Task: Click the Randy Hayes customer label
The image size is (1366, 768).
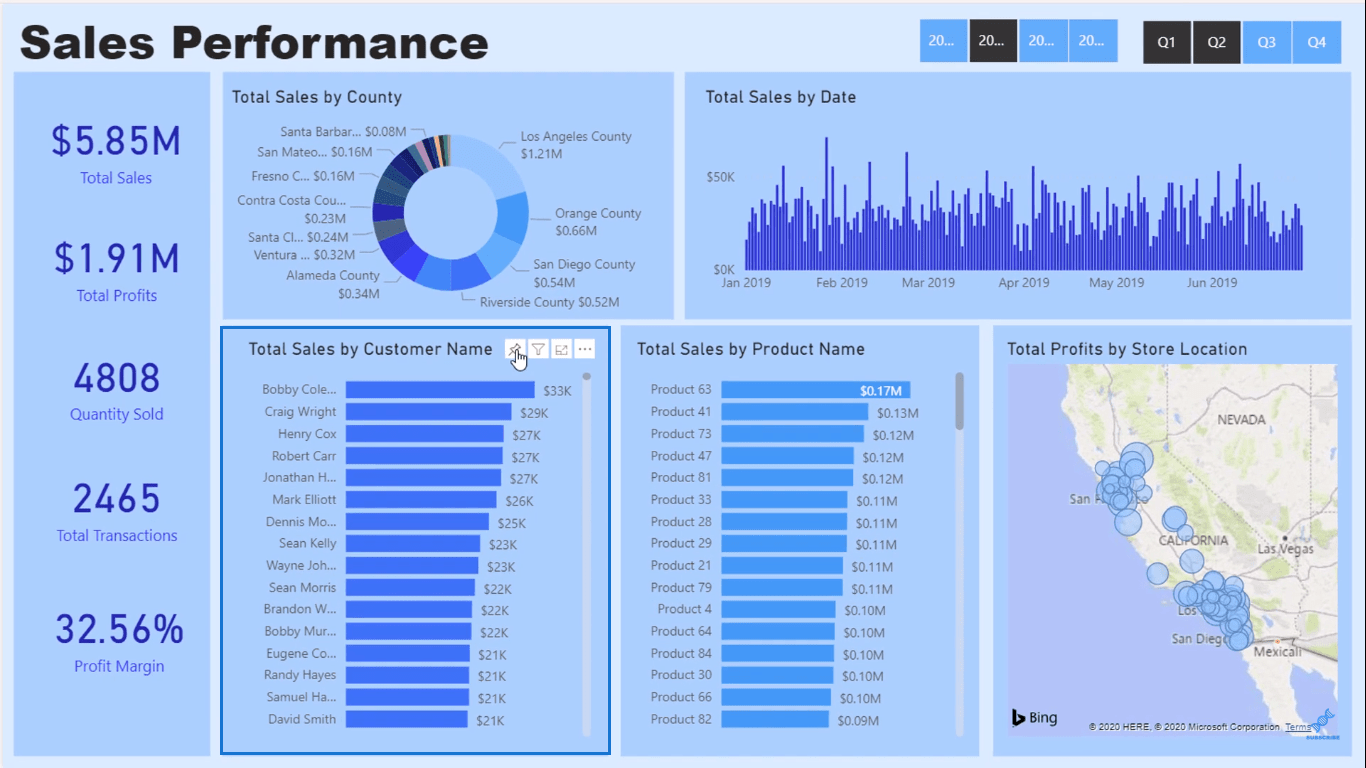Action: click(300, 676)
